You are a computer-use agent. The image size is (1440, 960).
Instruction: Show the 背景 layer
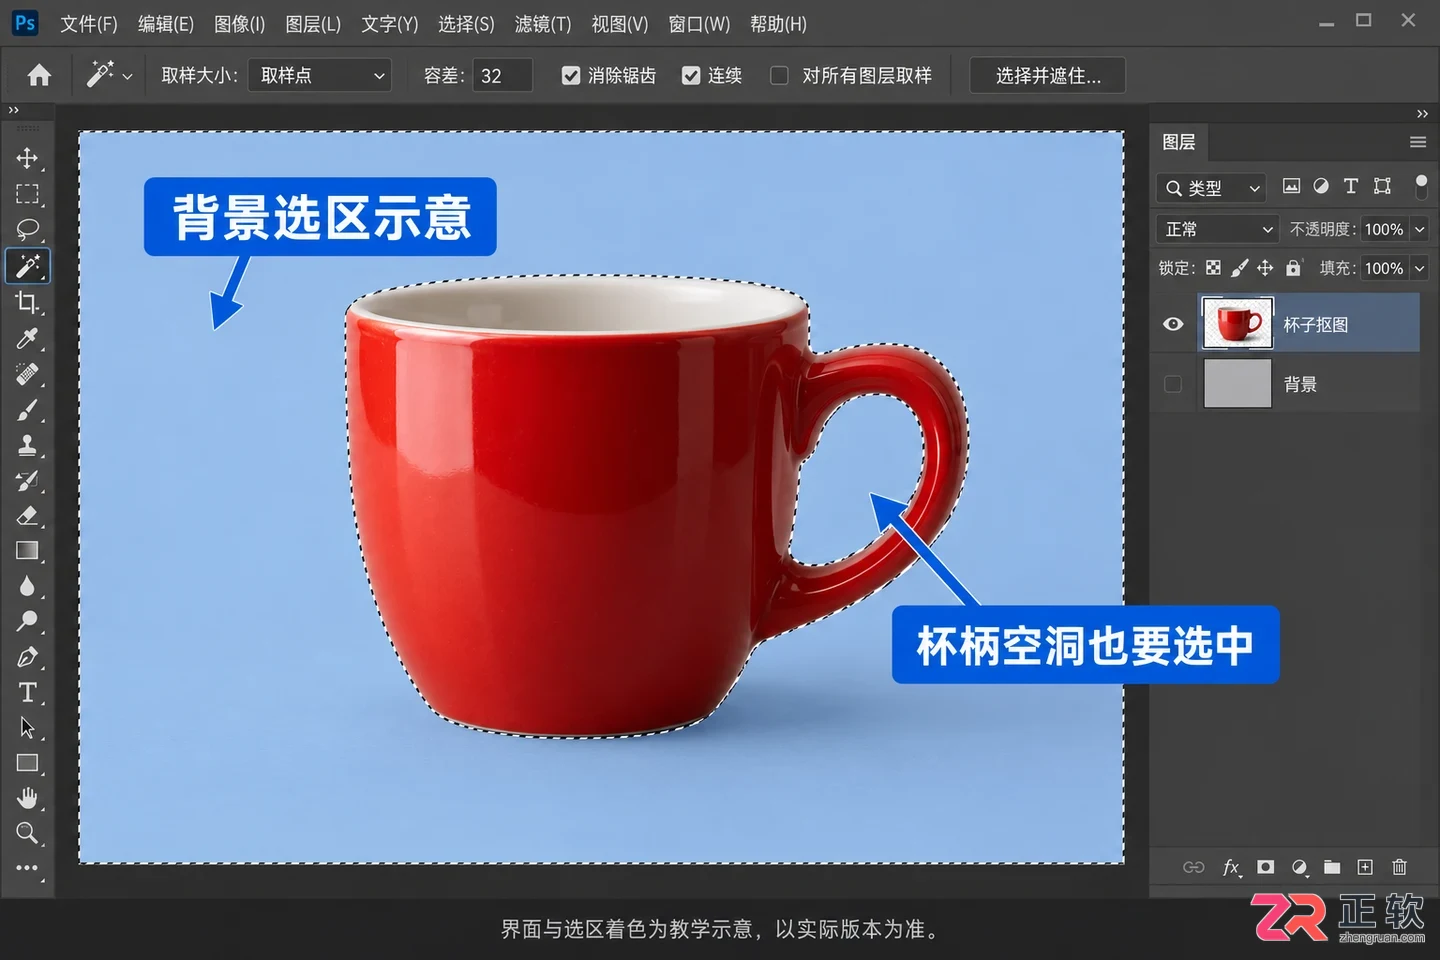1173,384
